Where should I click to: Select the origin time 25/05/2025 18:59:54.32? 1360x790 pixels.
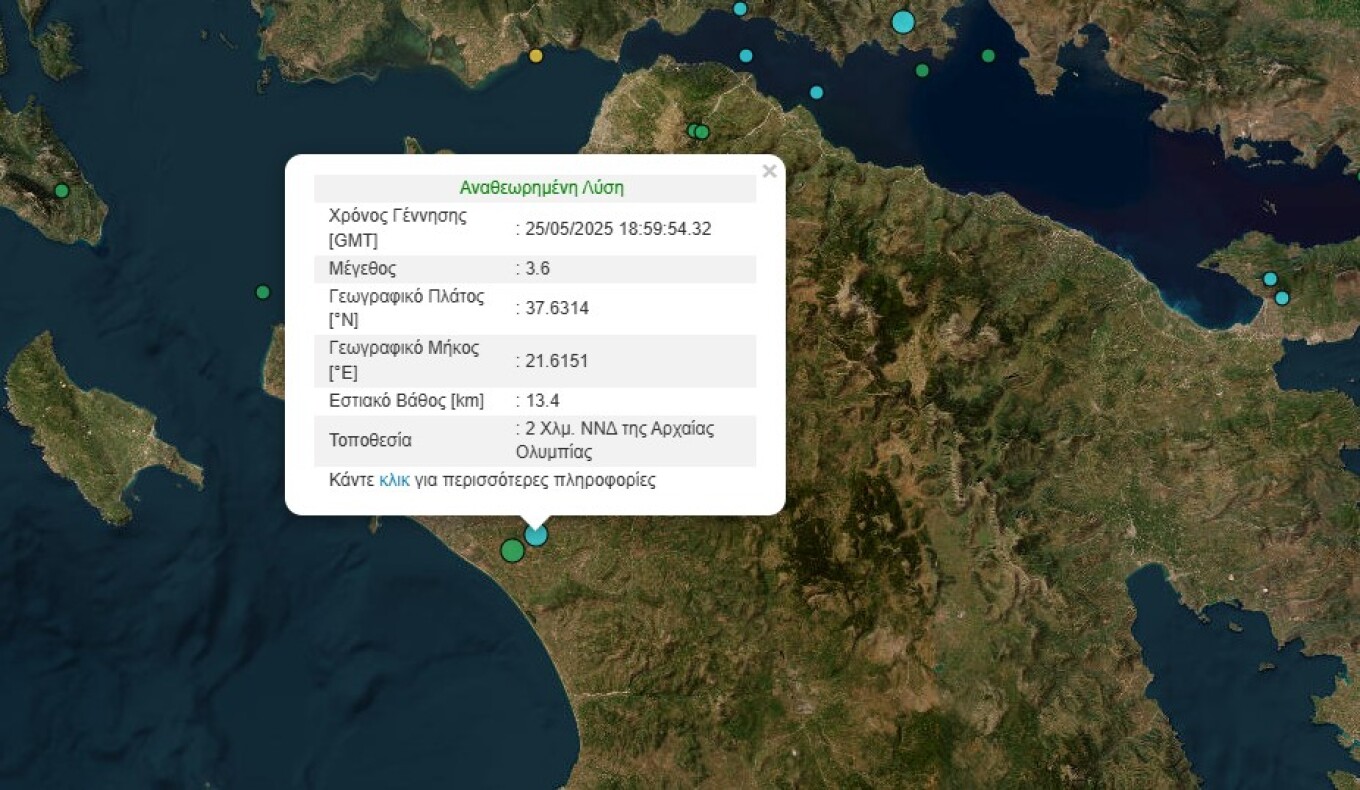tap(617, 228)
